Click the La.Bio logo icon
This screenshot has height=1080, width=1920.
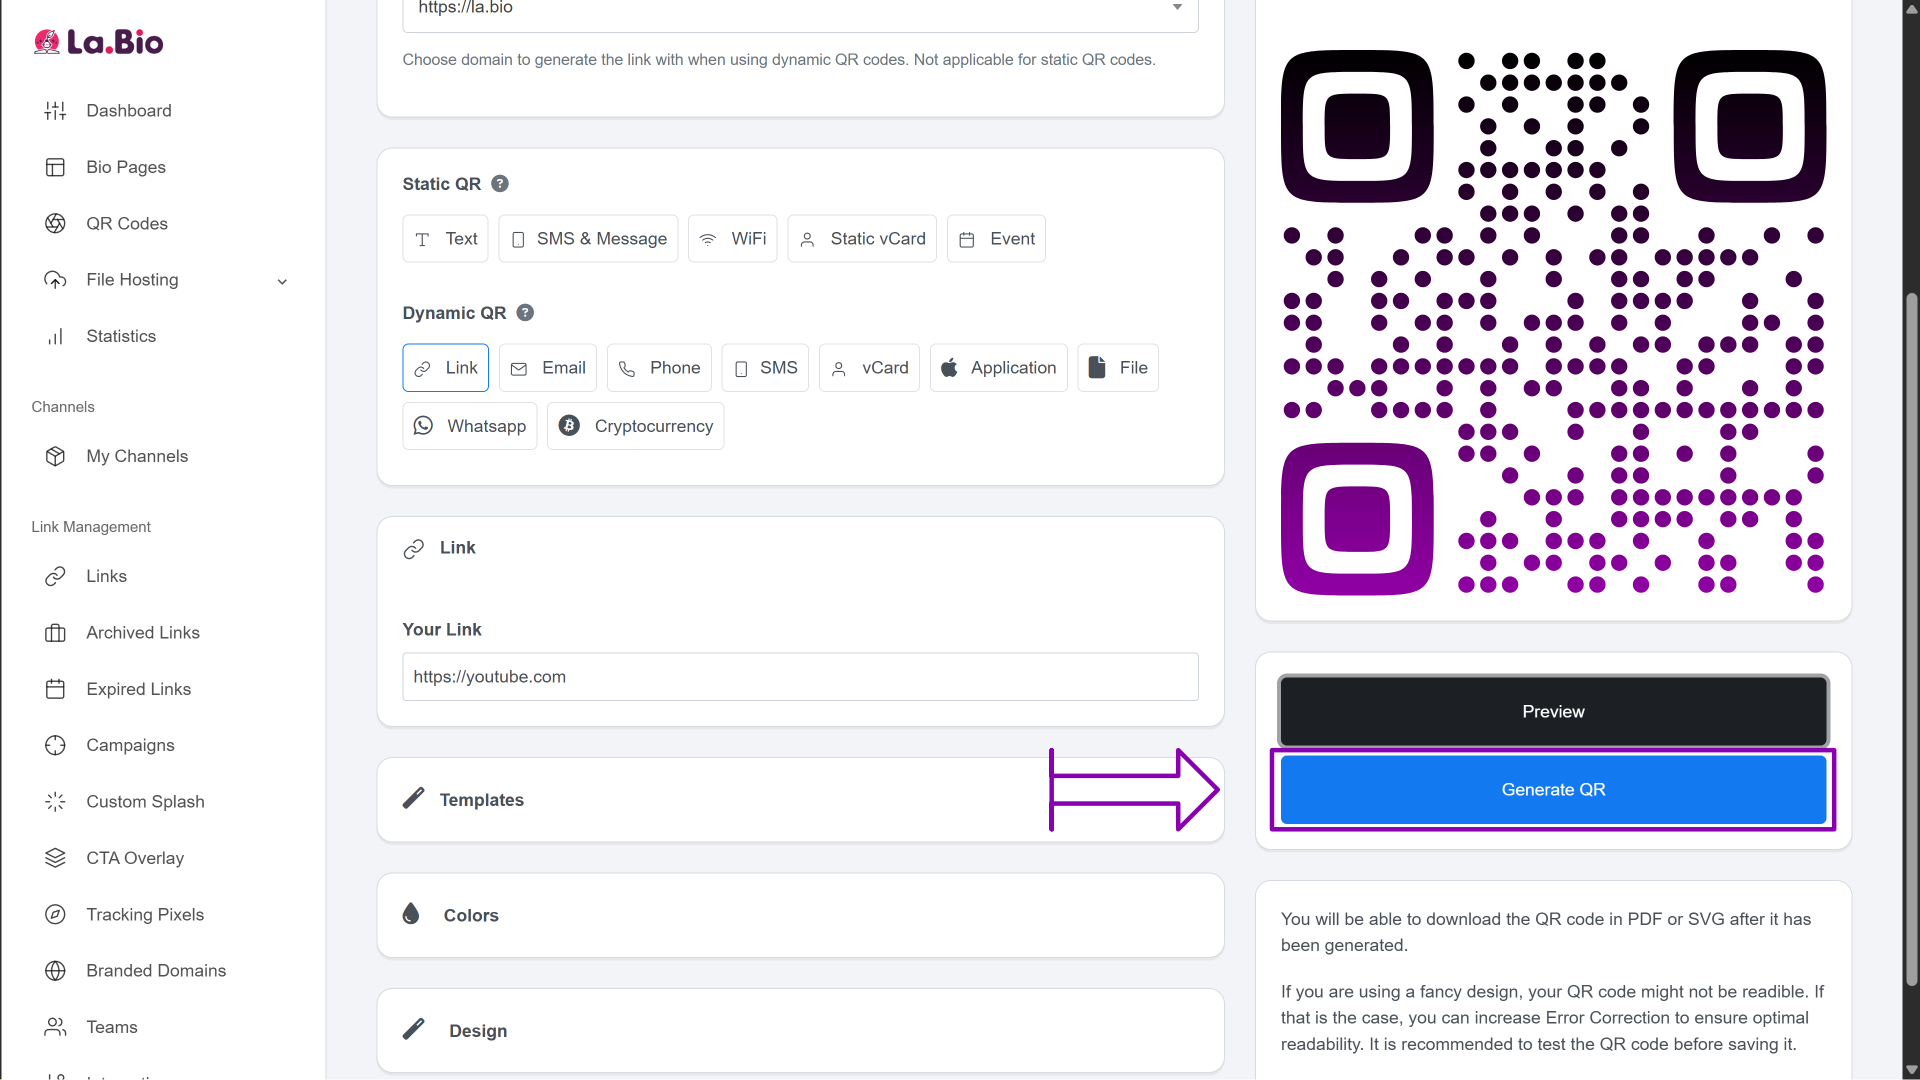[46, 42]
